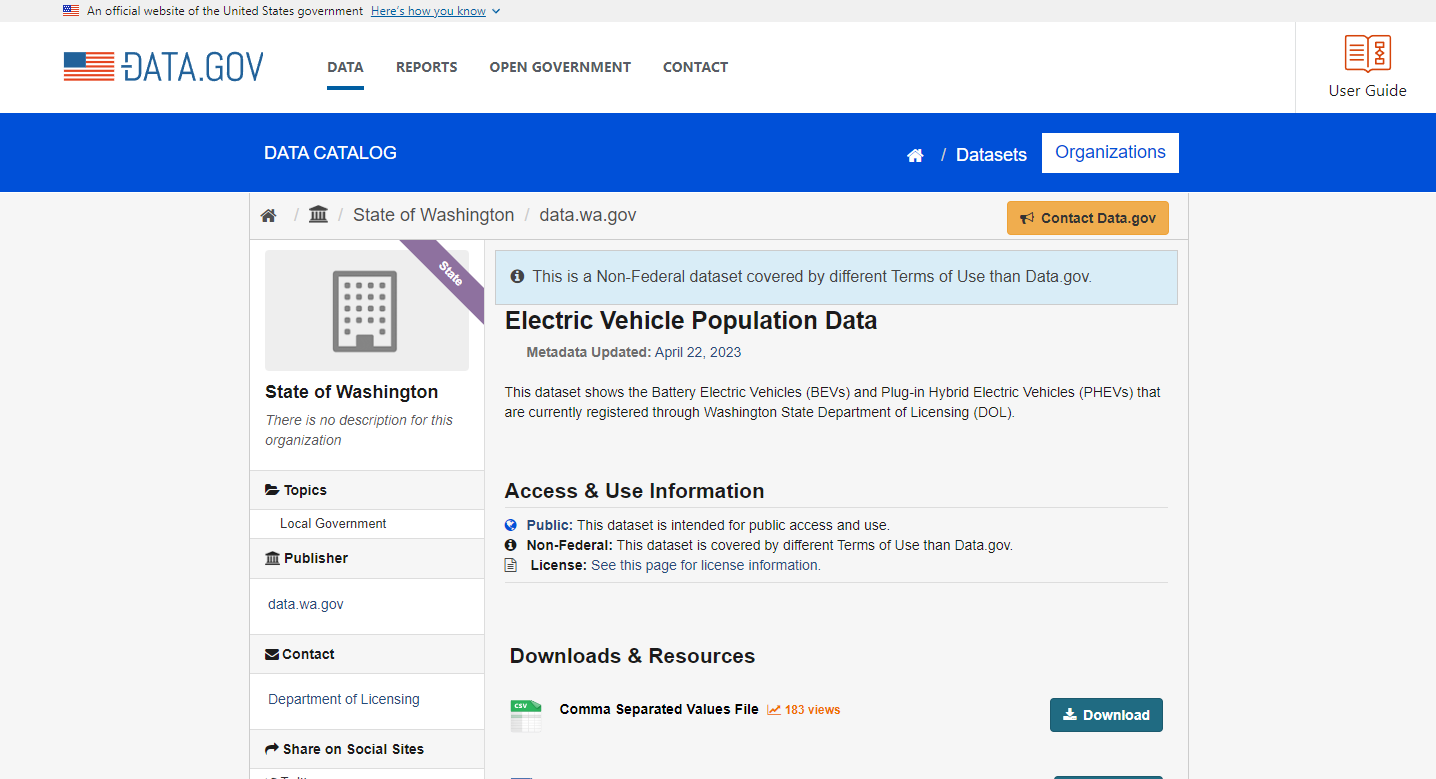Click the US flag icon in banner
This screenshot has height=779, width=1436.
(71, 11)
